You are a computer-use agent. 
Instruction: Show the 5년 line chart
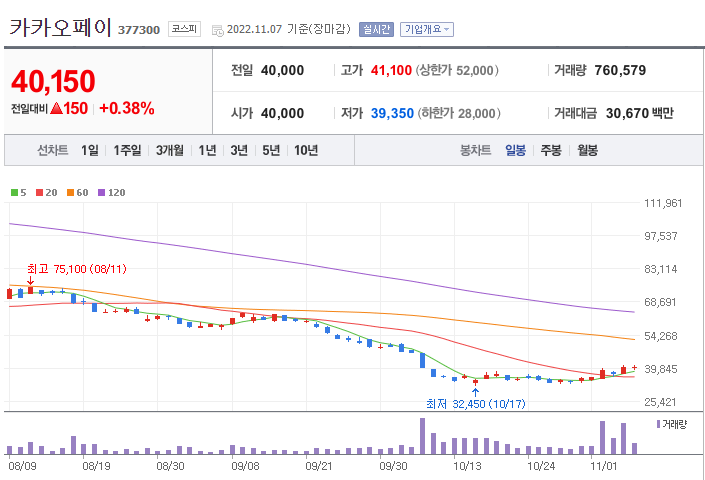(x=271, y=150)
